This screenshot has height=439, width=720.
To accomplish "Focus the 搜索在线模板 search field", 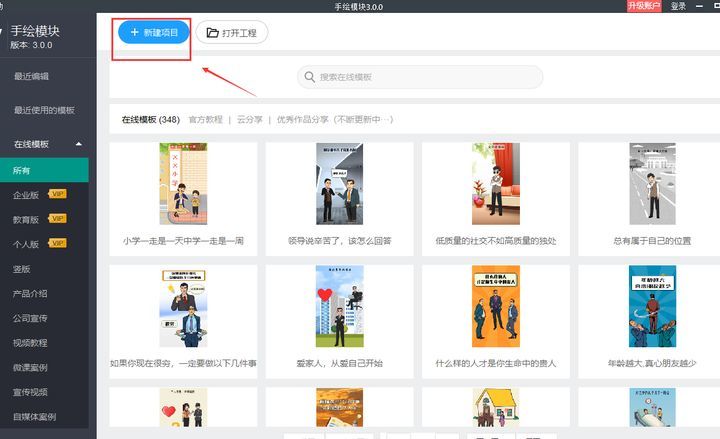I will click(420, 77).
